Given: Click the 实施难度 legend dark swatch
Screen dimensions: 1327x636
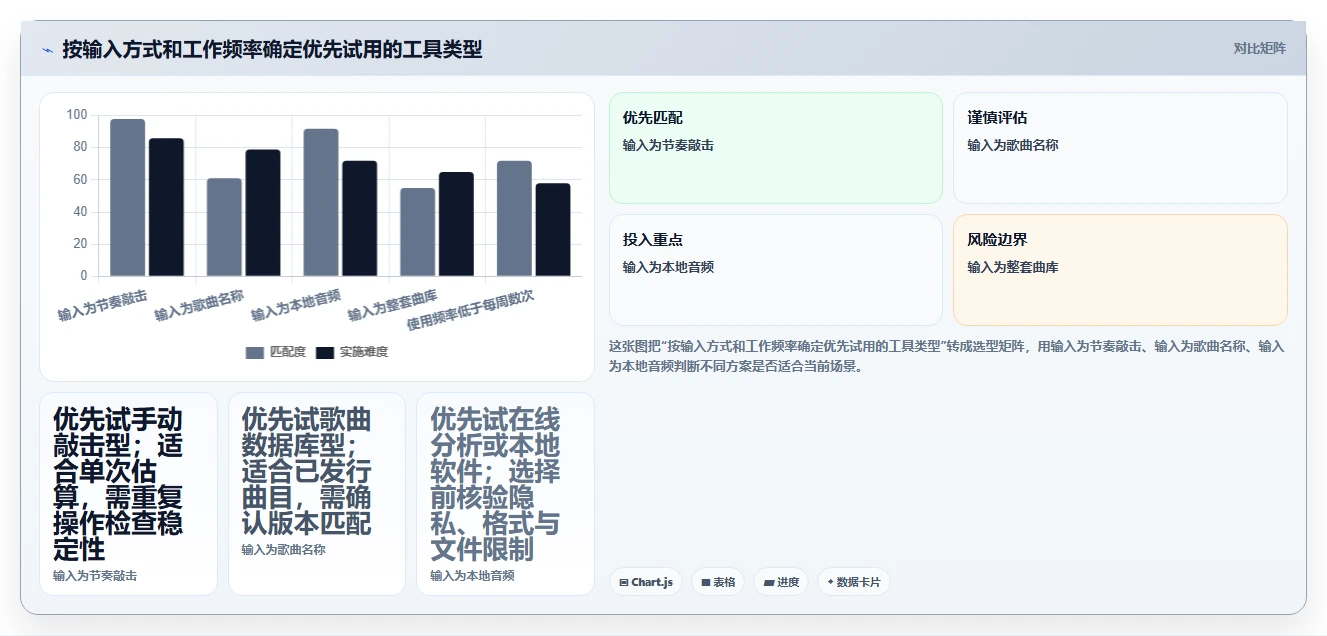Looking at the screenshot, I should click(x=325, y=352).
